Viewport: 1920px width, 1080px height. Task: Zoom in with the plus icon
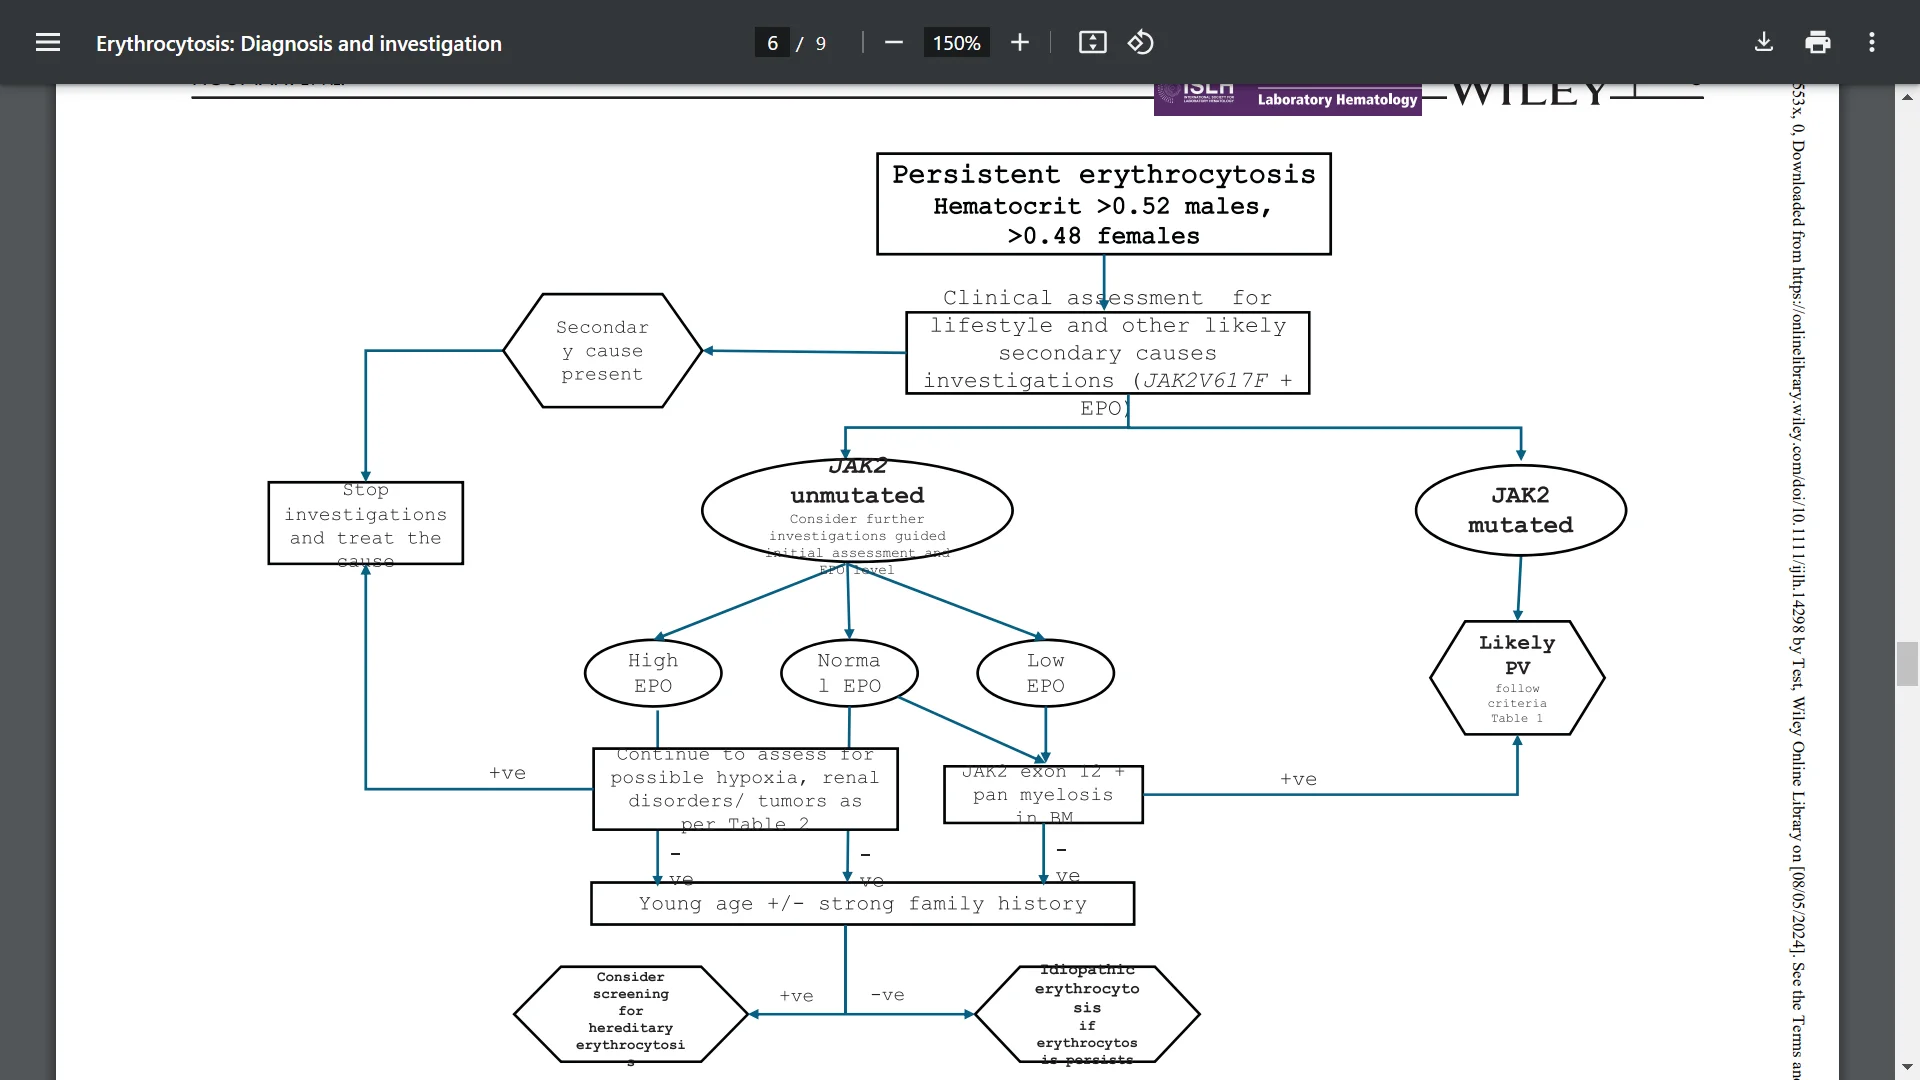1020,42
